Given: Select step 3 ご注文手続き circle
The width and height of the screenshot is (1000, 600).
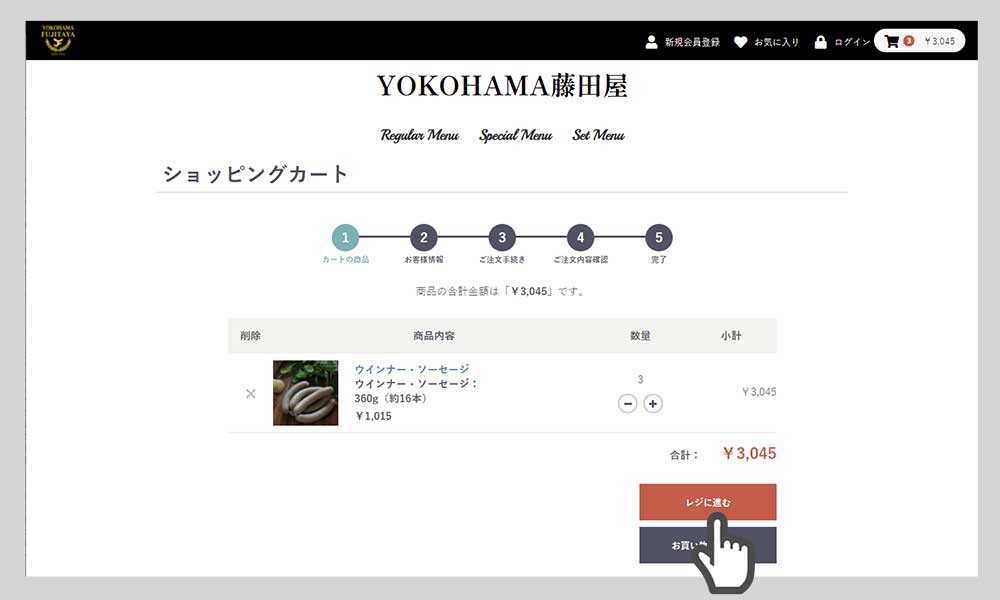Looking at the screenshot, I should [x=502, y=238].
